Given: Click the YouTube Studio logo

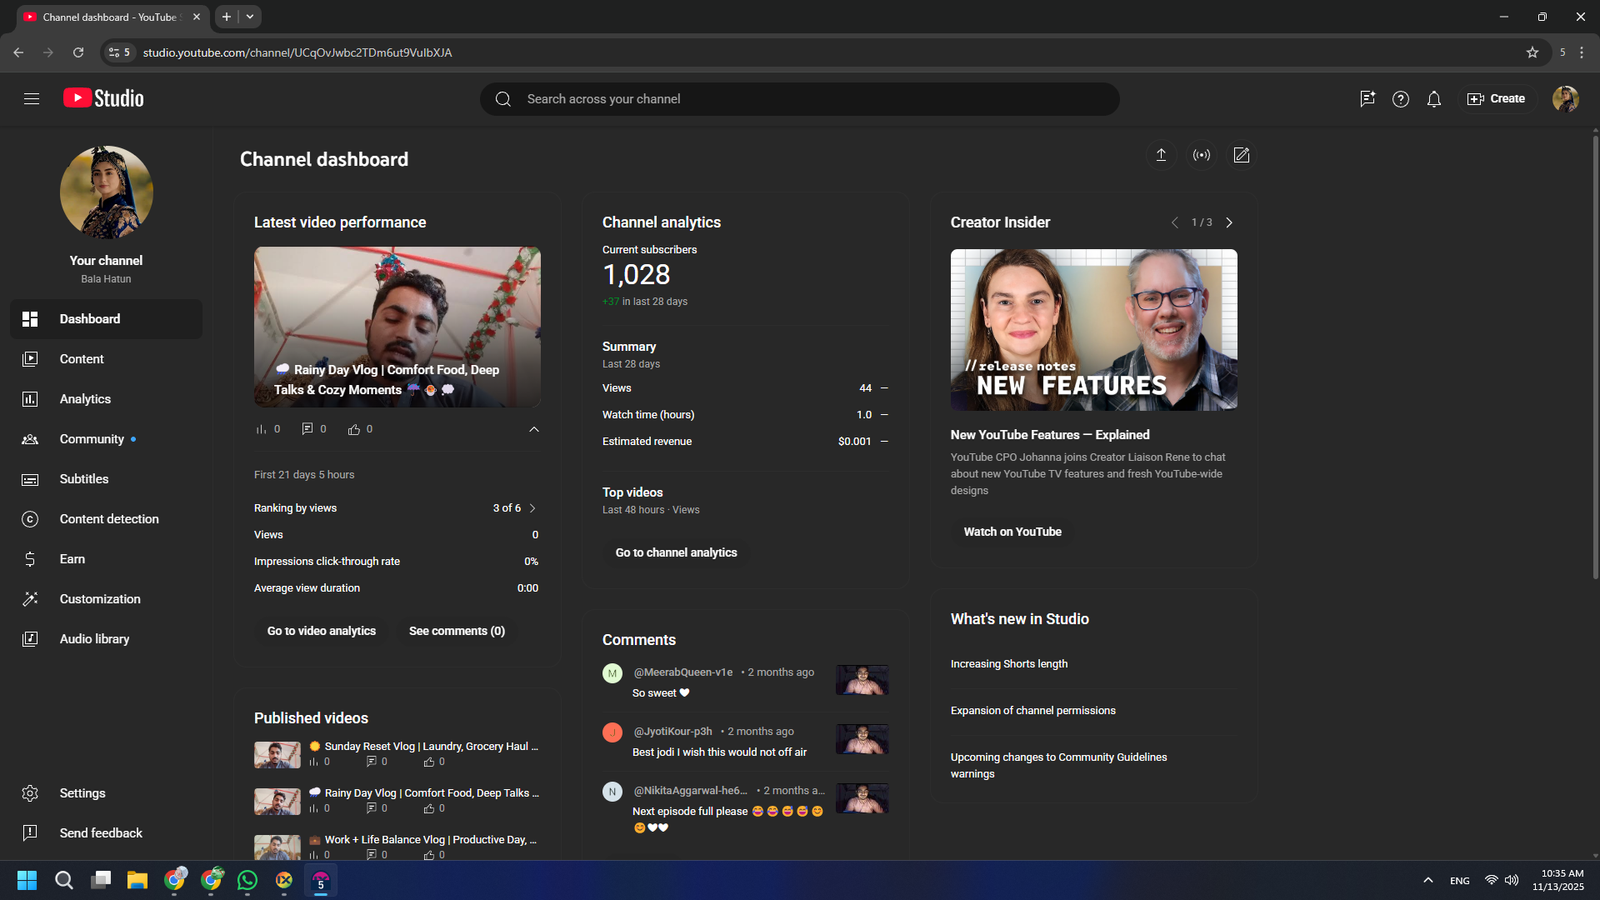Looking at the screenshot, I should coord(104,98).
